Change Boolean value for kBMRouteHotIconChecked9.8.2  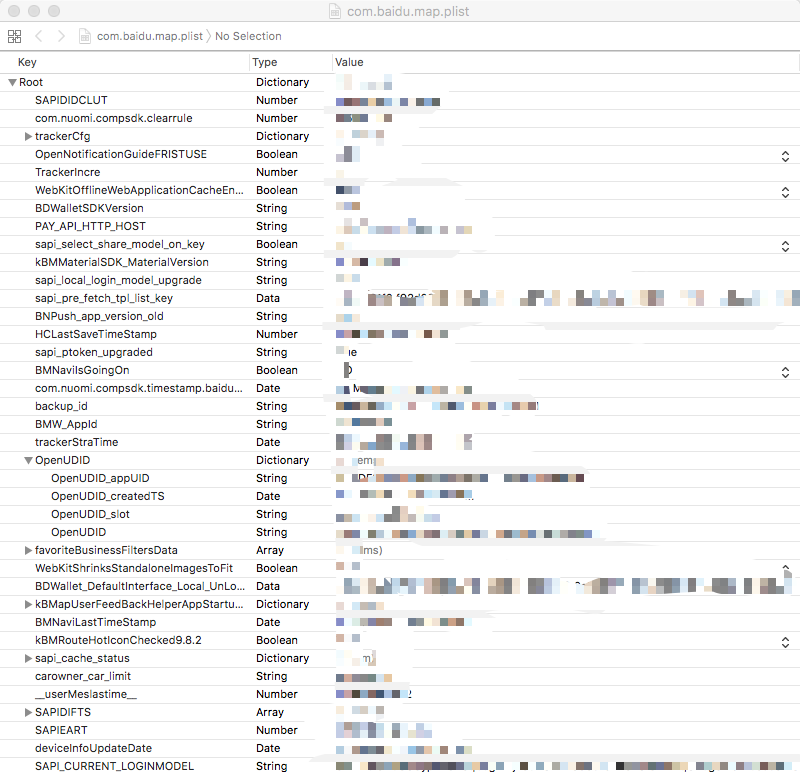point(785,641)
